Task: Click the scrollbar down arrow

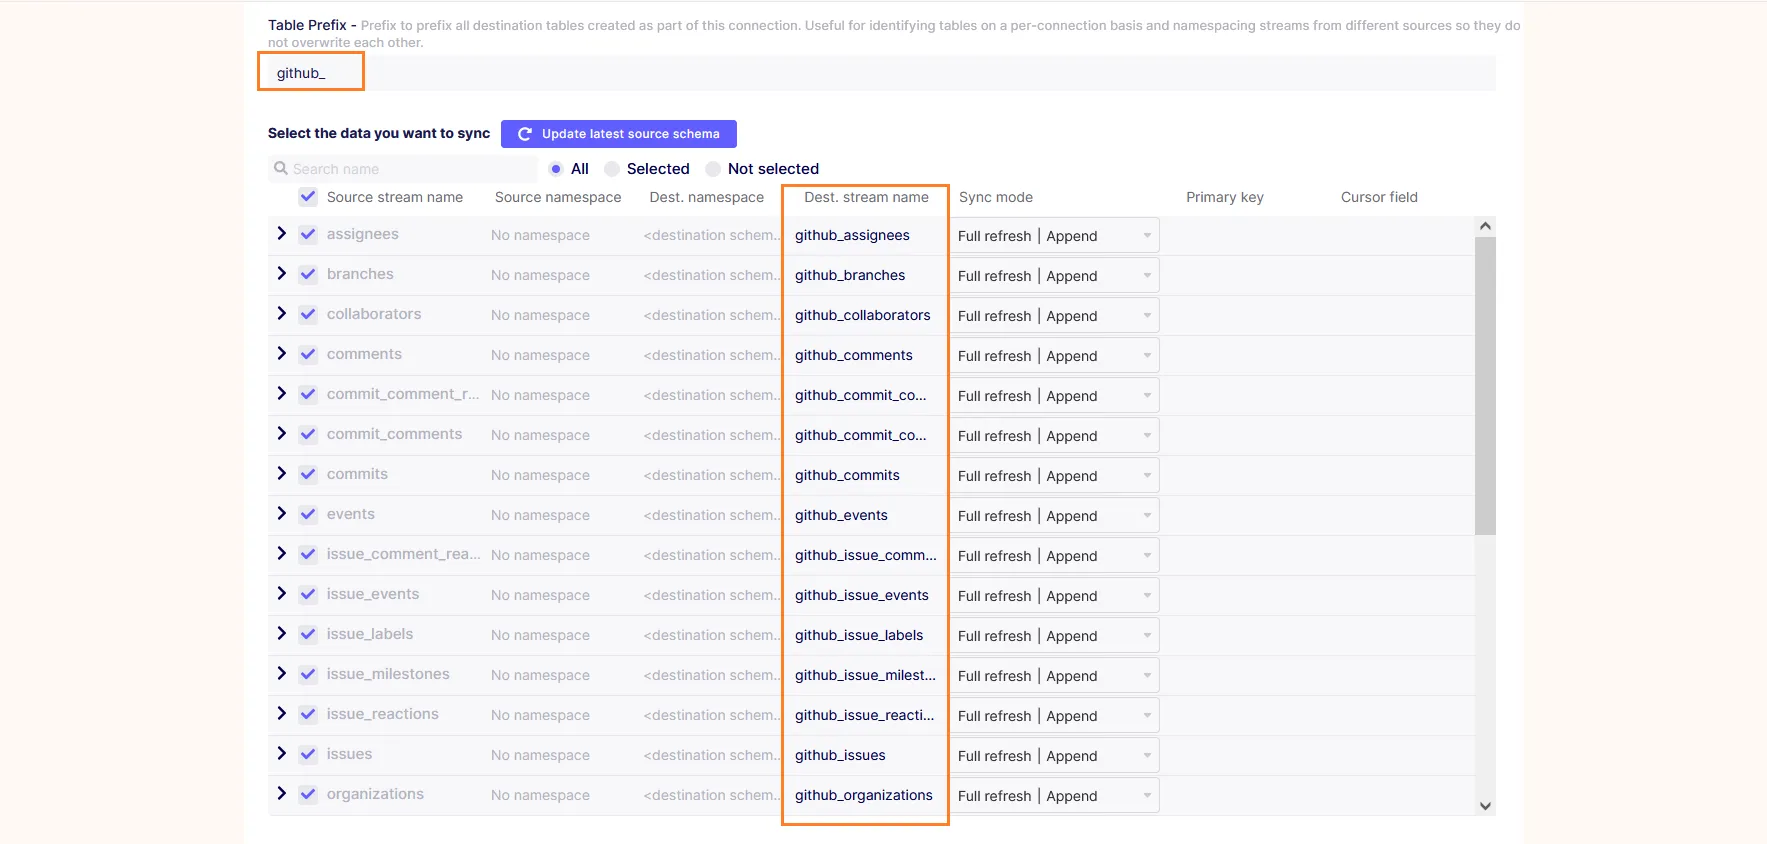Action: coord(1485,806)
